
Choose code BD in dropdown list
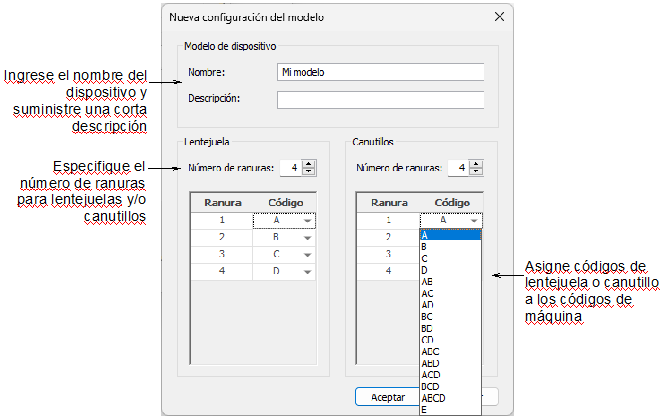(x=450, y=328)
